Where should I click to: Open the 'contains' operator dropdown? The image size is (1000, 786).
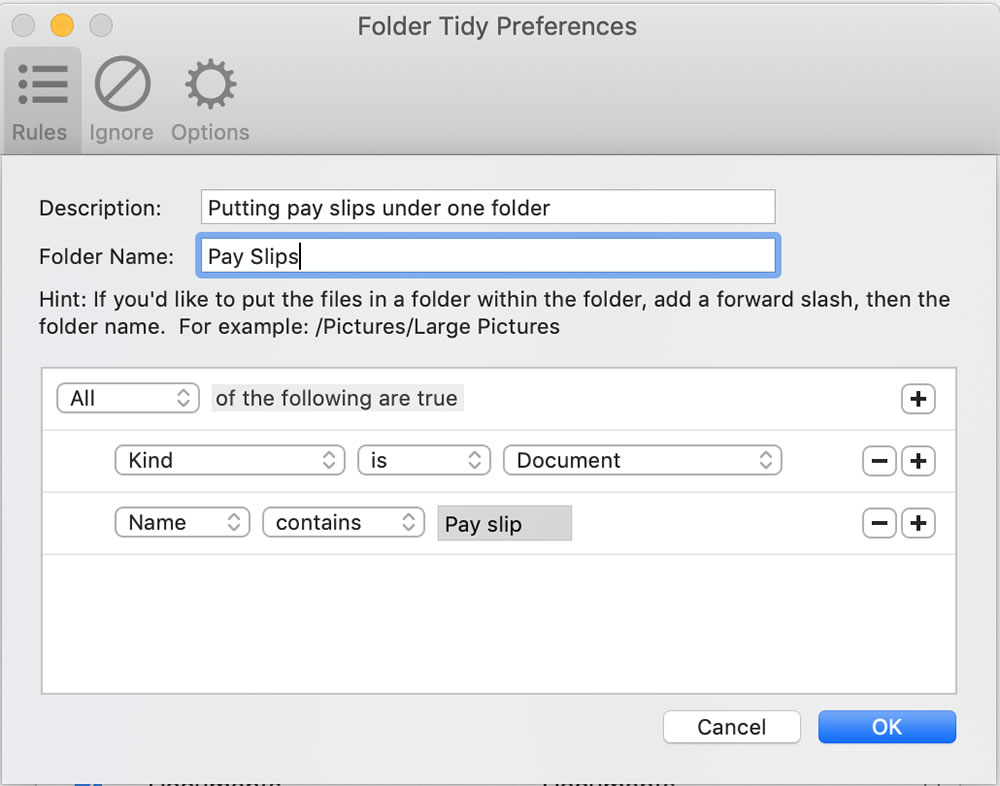pos(343,523)
